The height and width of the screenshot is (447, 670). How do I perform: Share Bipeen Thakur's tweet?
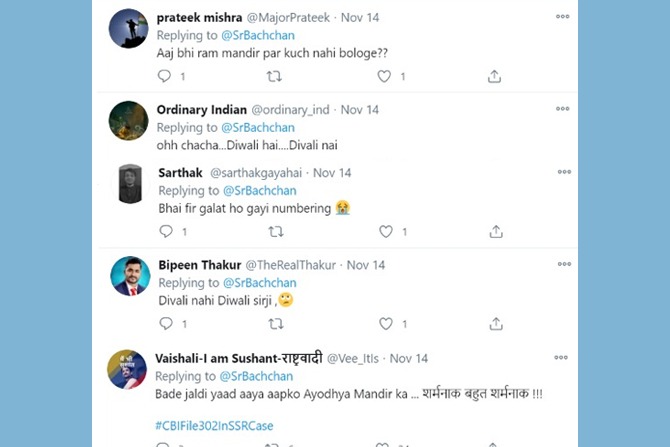[495, 324]
